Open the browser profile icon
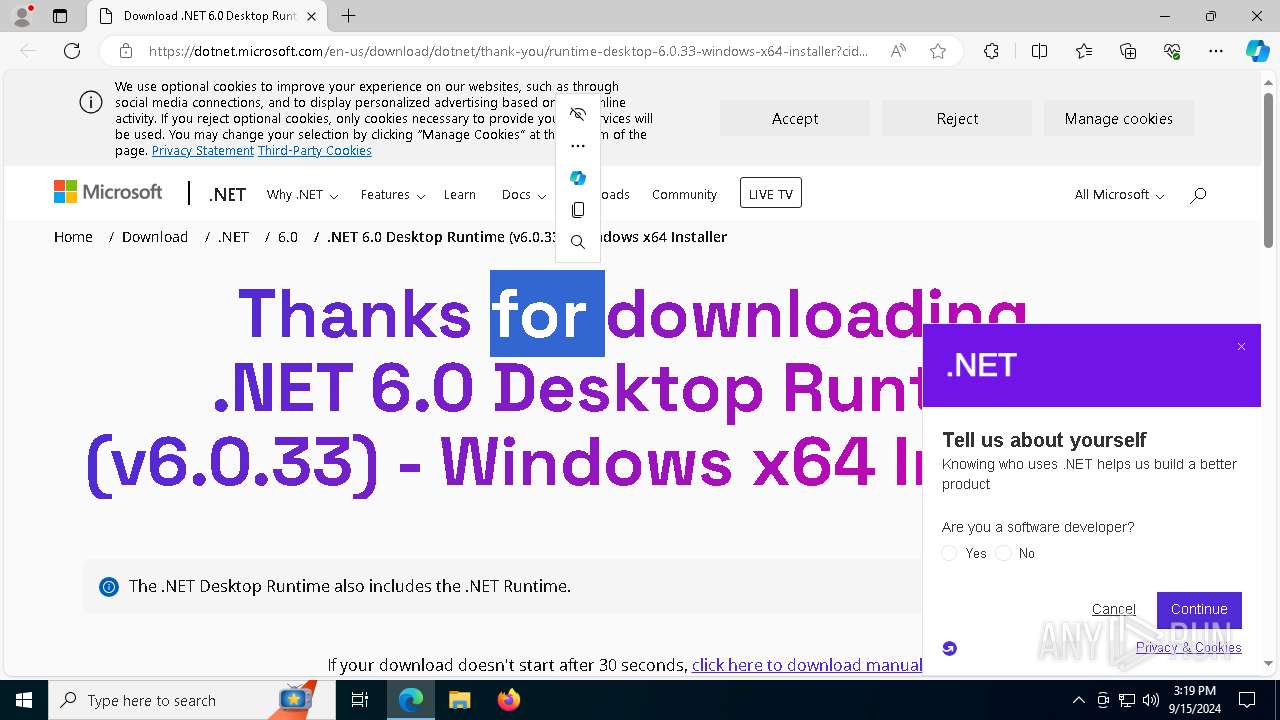The image size is (1280, 720). tap(22, 16)
